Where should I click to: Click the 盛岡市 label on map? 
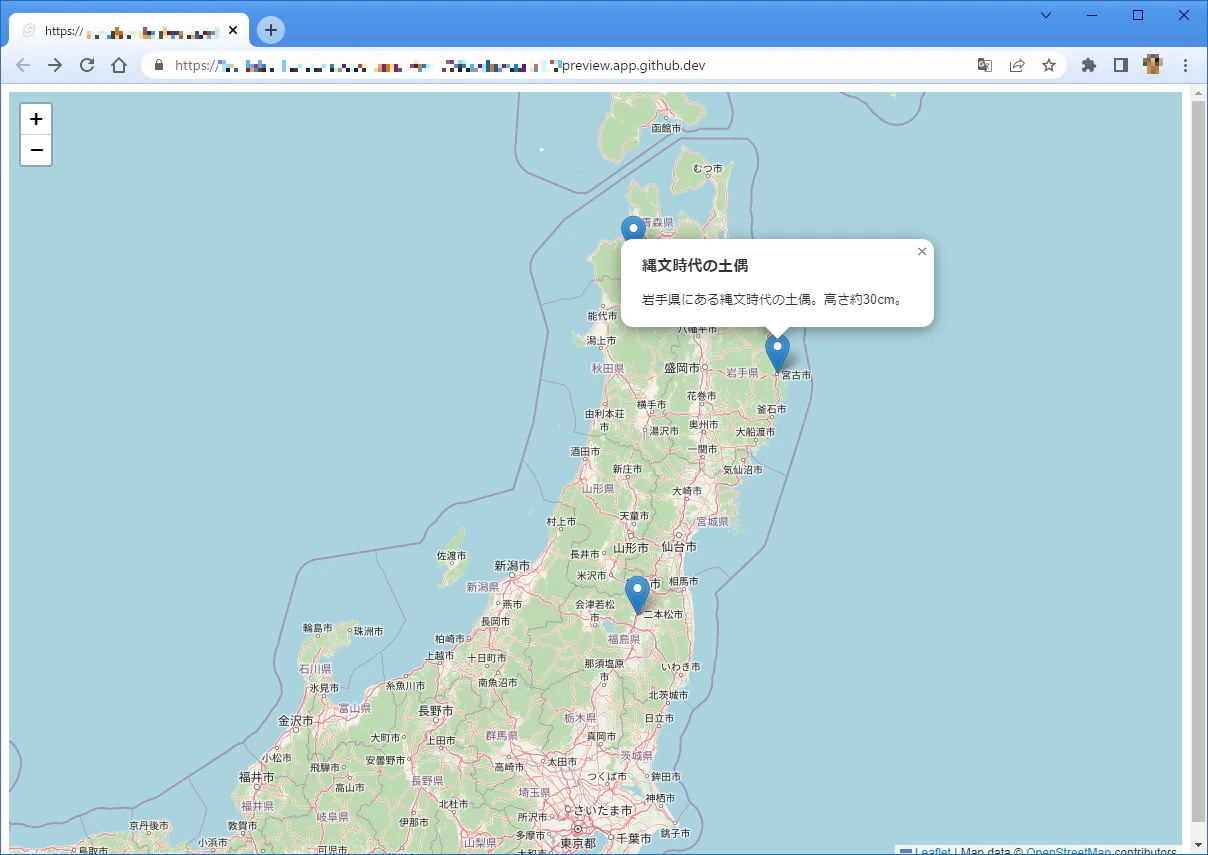click(x=681, y=368)
